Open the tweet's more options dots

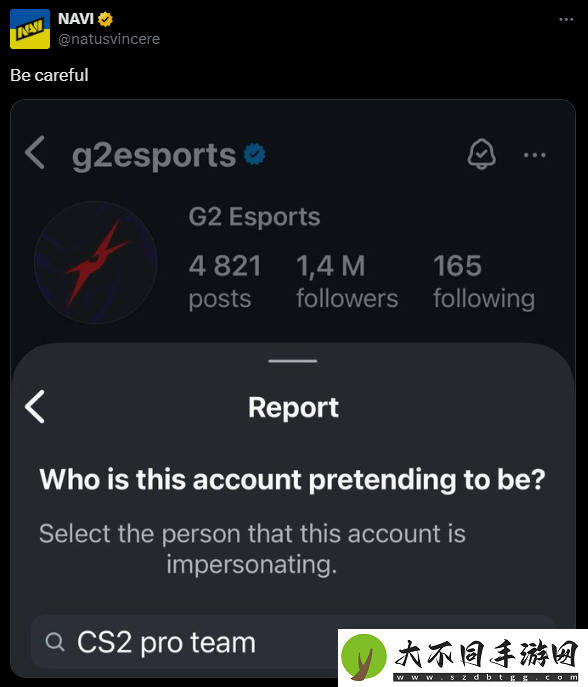click(x=566, y=19)
